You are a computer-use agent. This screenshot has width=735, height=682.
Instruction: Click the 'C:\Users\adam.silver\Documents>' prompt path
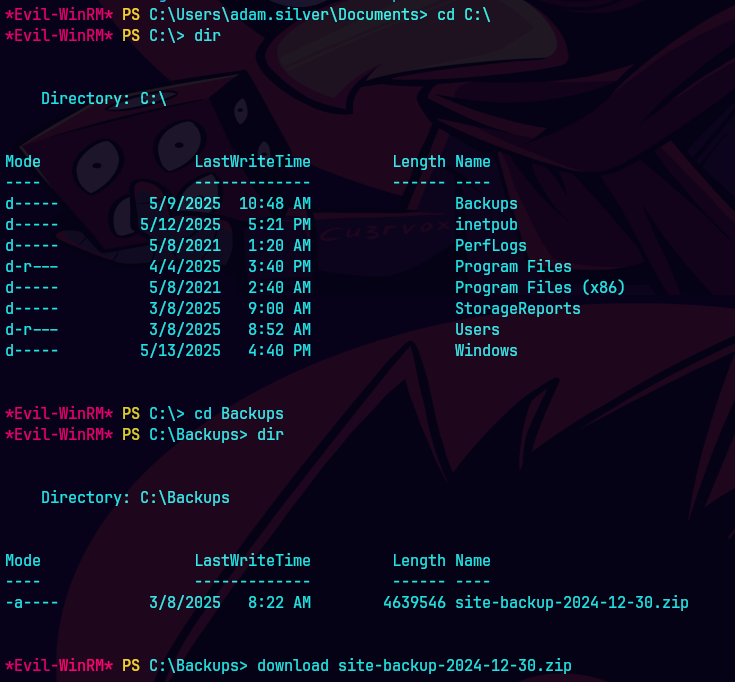[x=288, y=15]
